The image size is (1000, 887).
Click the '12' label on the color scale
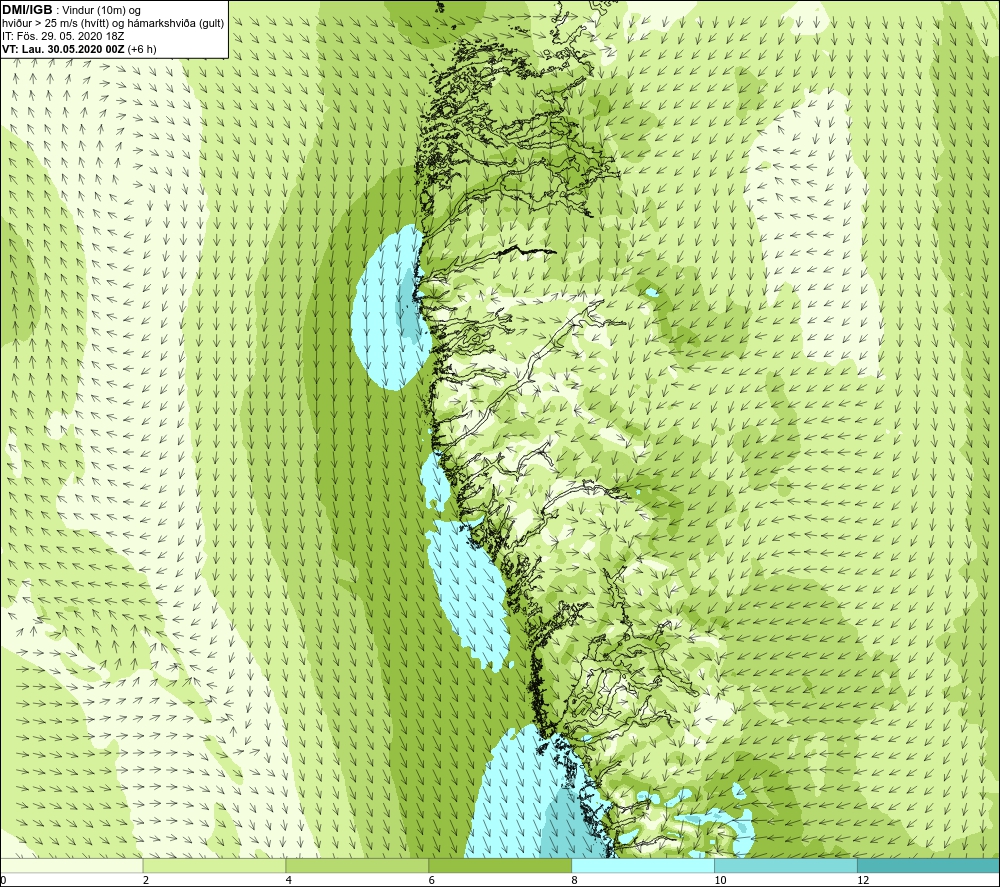863,881
